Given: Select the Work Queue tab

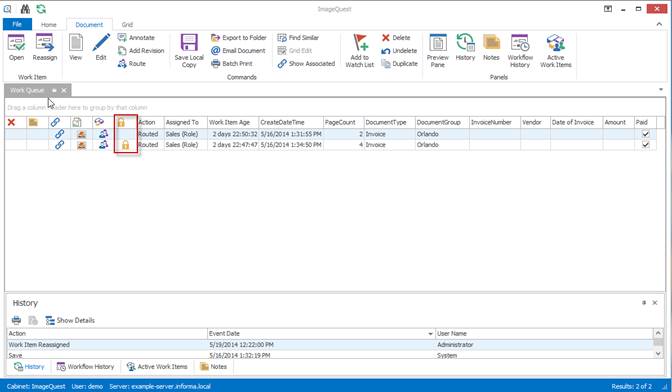Looking at the screenshot, I should (x=27, y=90).
